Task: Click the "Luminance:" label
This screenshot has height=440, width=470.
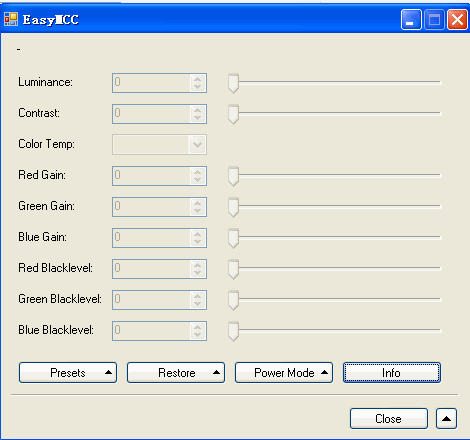Action: coord(45,82)
